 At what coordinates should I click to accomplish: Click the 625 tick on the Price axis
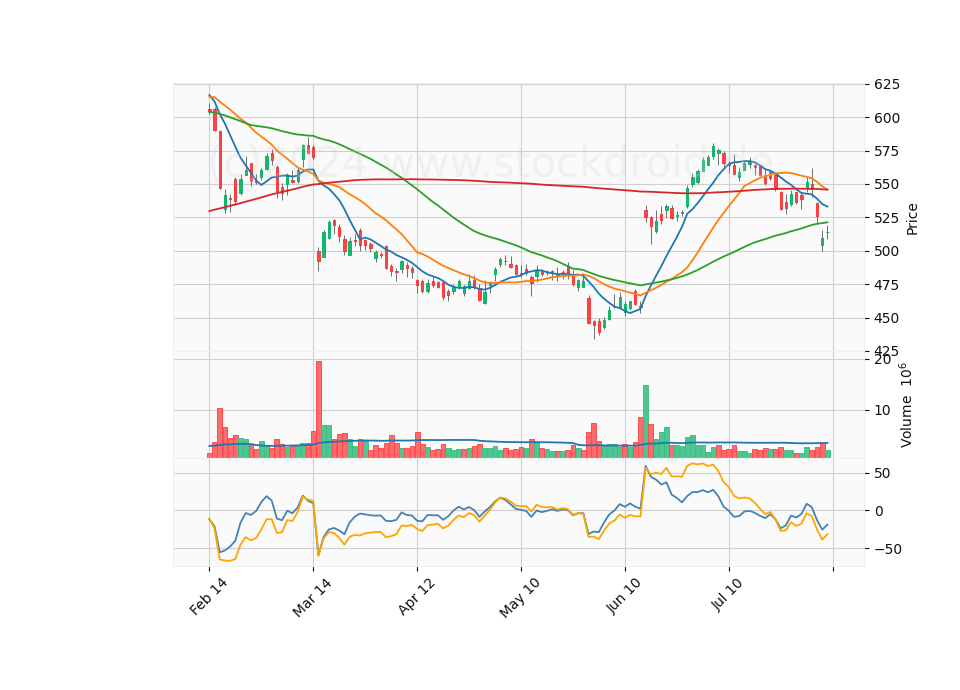click(887, 84)
